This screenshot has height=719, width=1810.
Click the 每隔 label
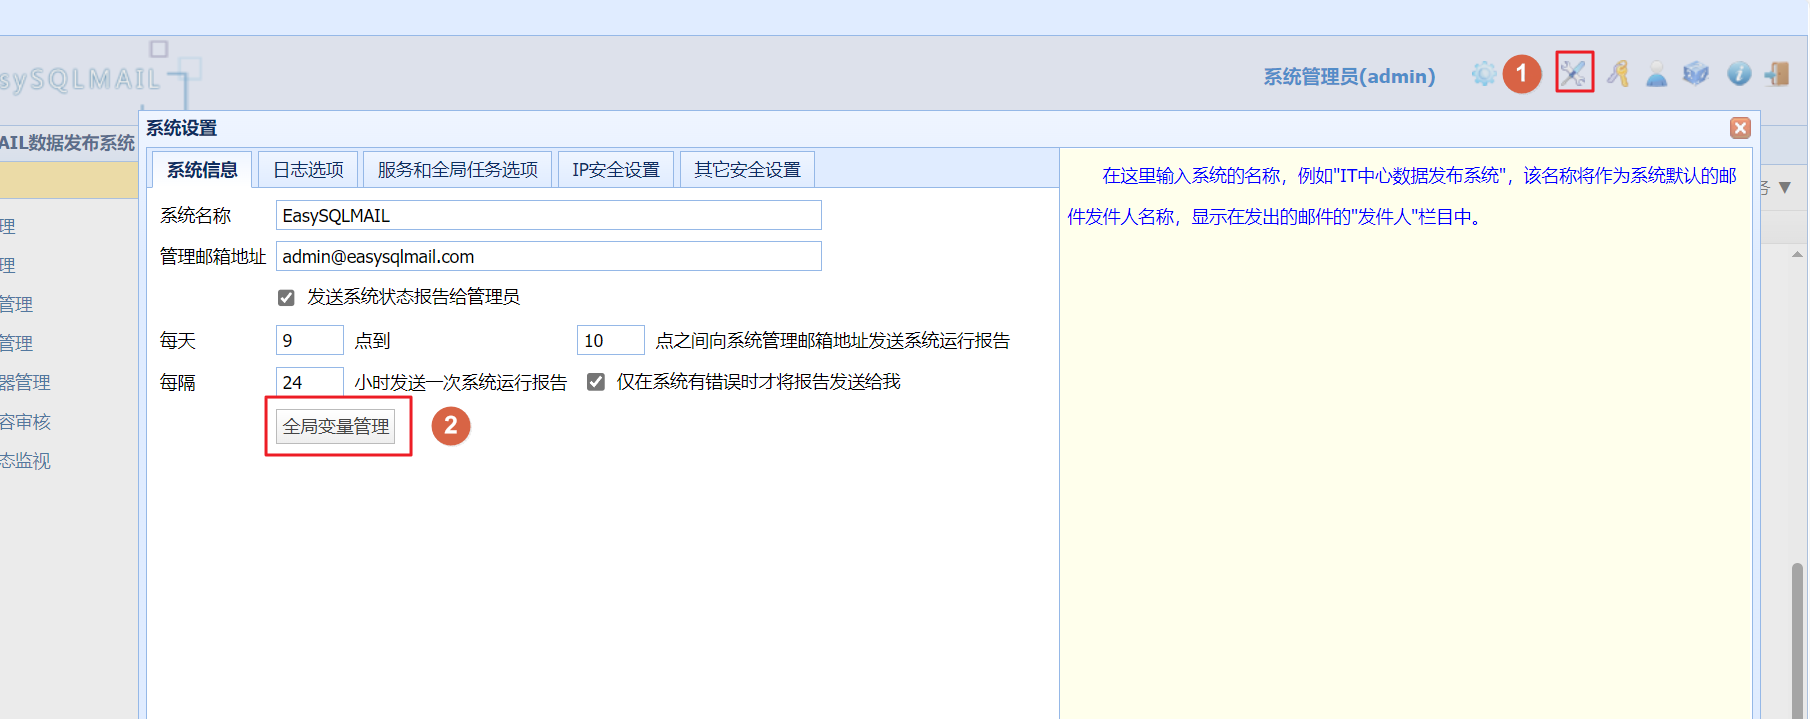[x=178, y=383]
